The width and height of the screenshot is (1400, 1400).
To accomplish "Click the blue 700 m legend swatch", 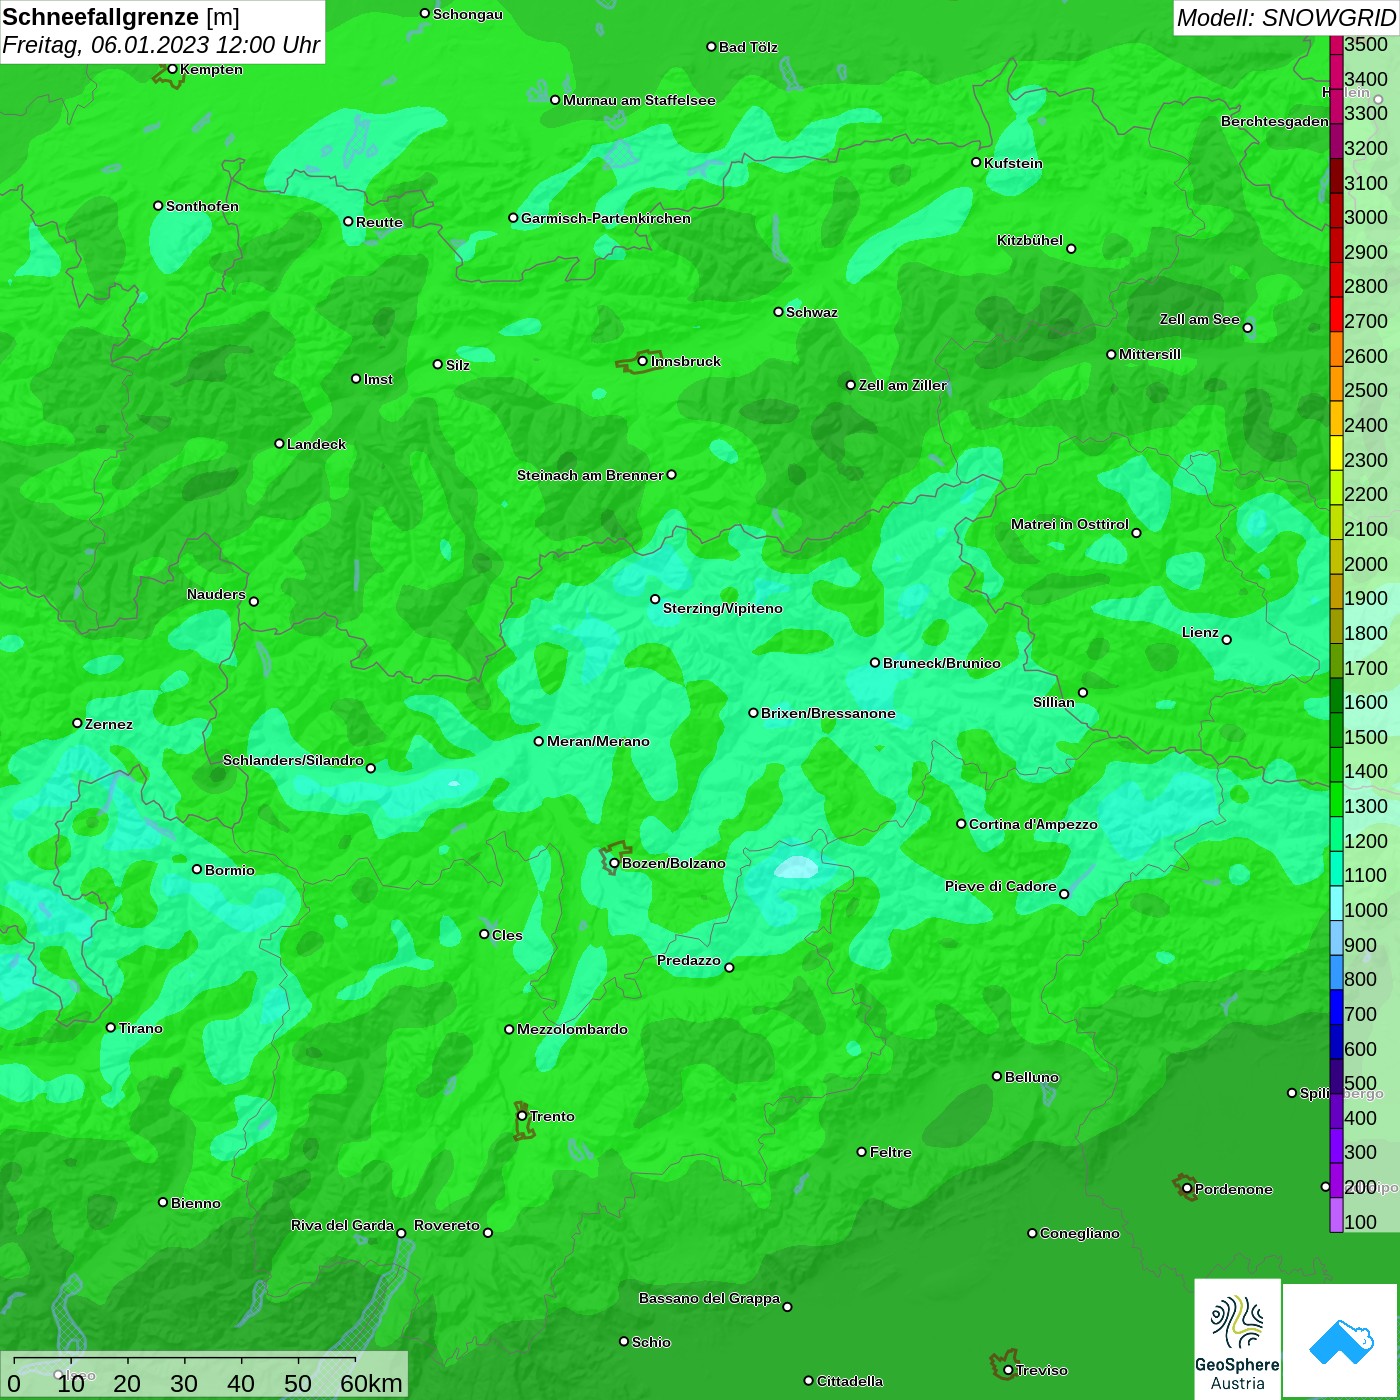I will (1336, 1007).
